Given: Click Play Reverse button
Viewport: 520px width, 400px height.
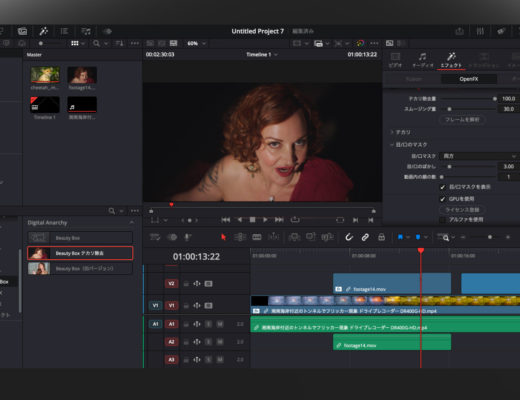Looking at the screenshot, I should click(x=239, y=220).
